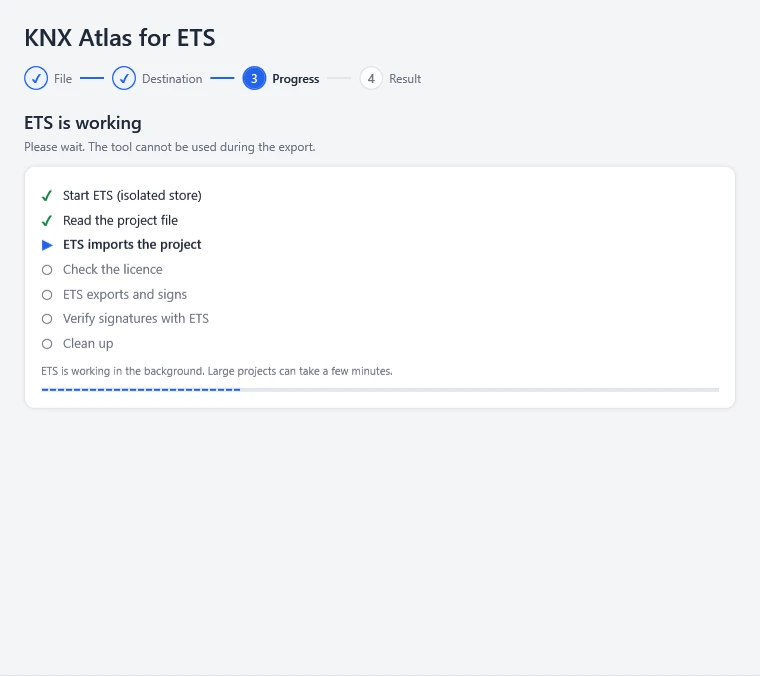The image size is (760, 676).
Task: Click 'Verify signatures with ETS' step text
Action: pos(136,318)
